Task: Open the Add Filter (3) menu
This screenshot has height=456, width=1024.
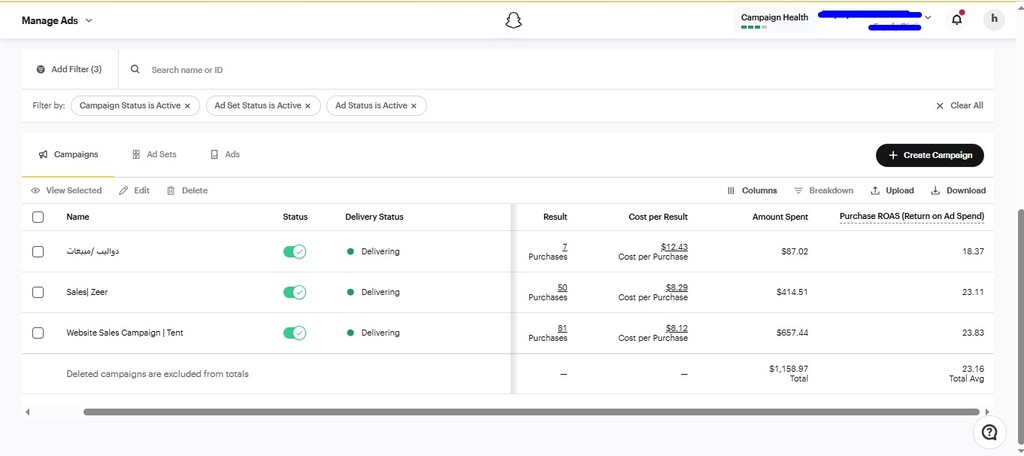Action: 69,70
